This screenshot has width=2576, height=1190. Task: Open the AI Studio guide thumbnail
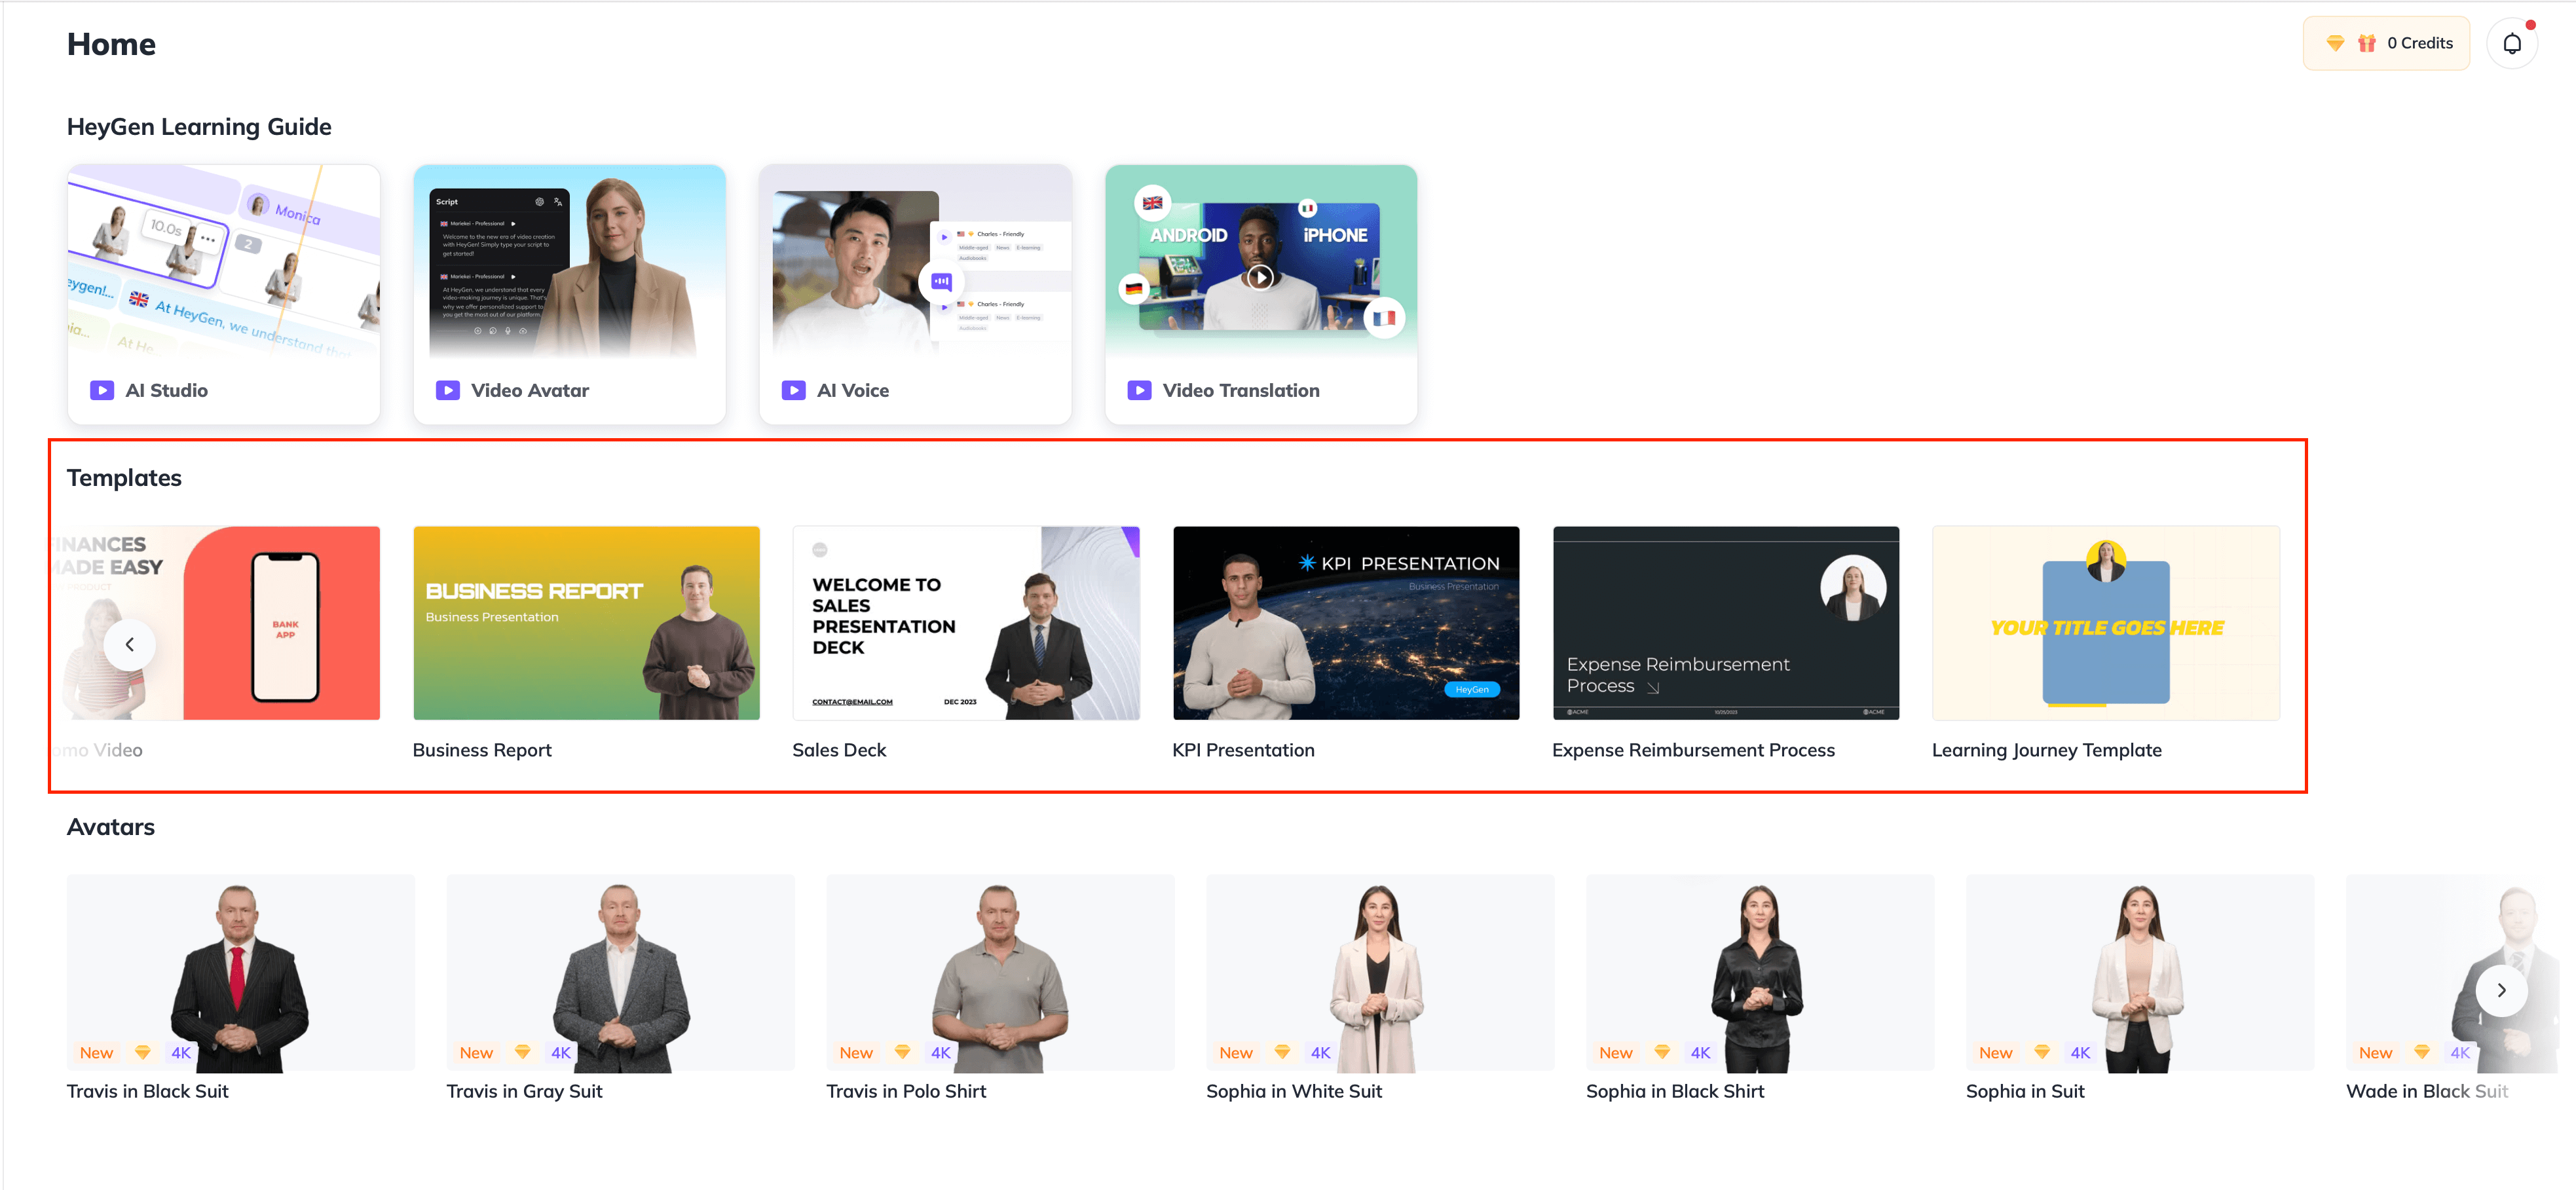[224, 262]
